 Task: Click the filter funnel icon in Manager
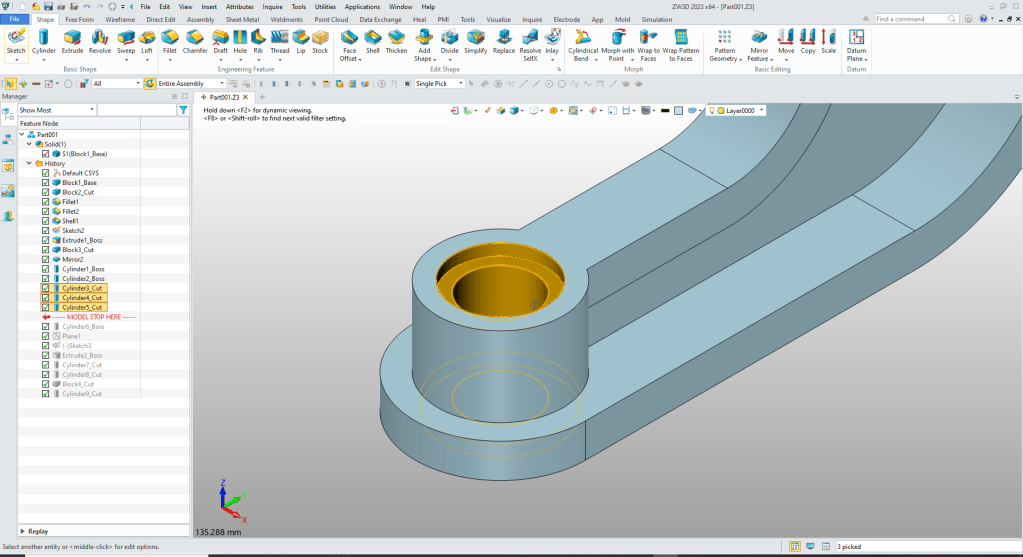click(182, 110)
